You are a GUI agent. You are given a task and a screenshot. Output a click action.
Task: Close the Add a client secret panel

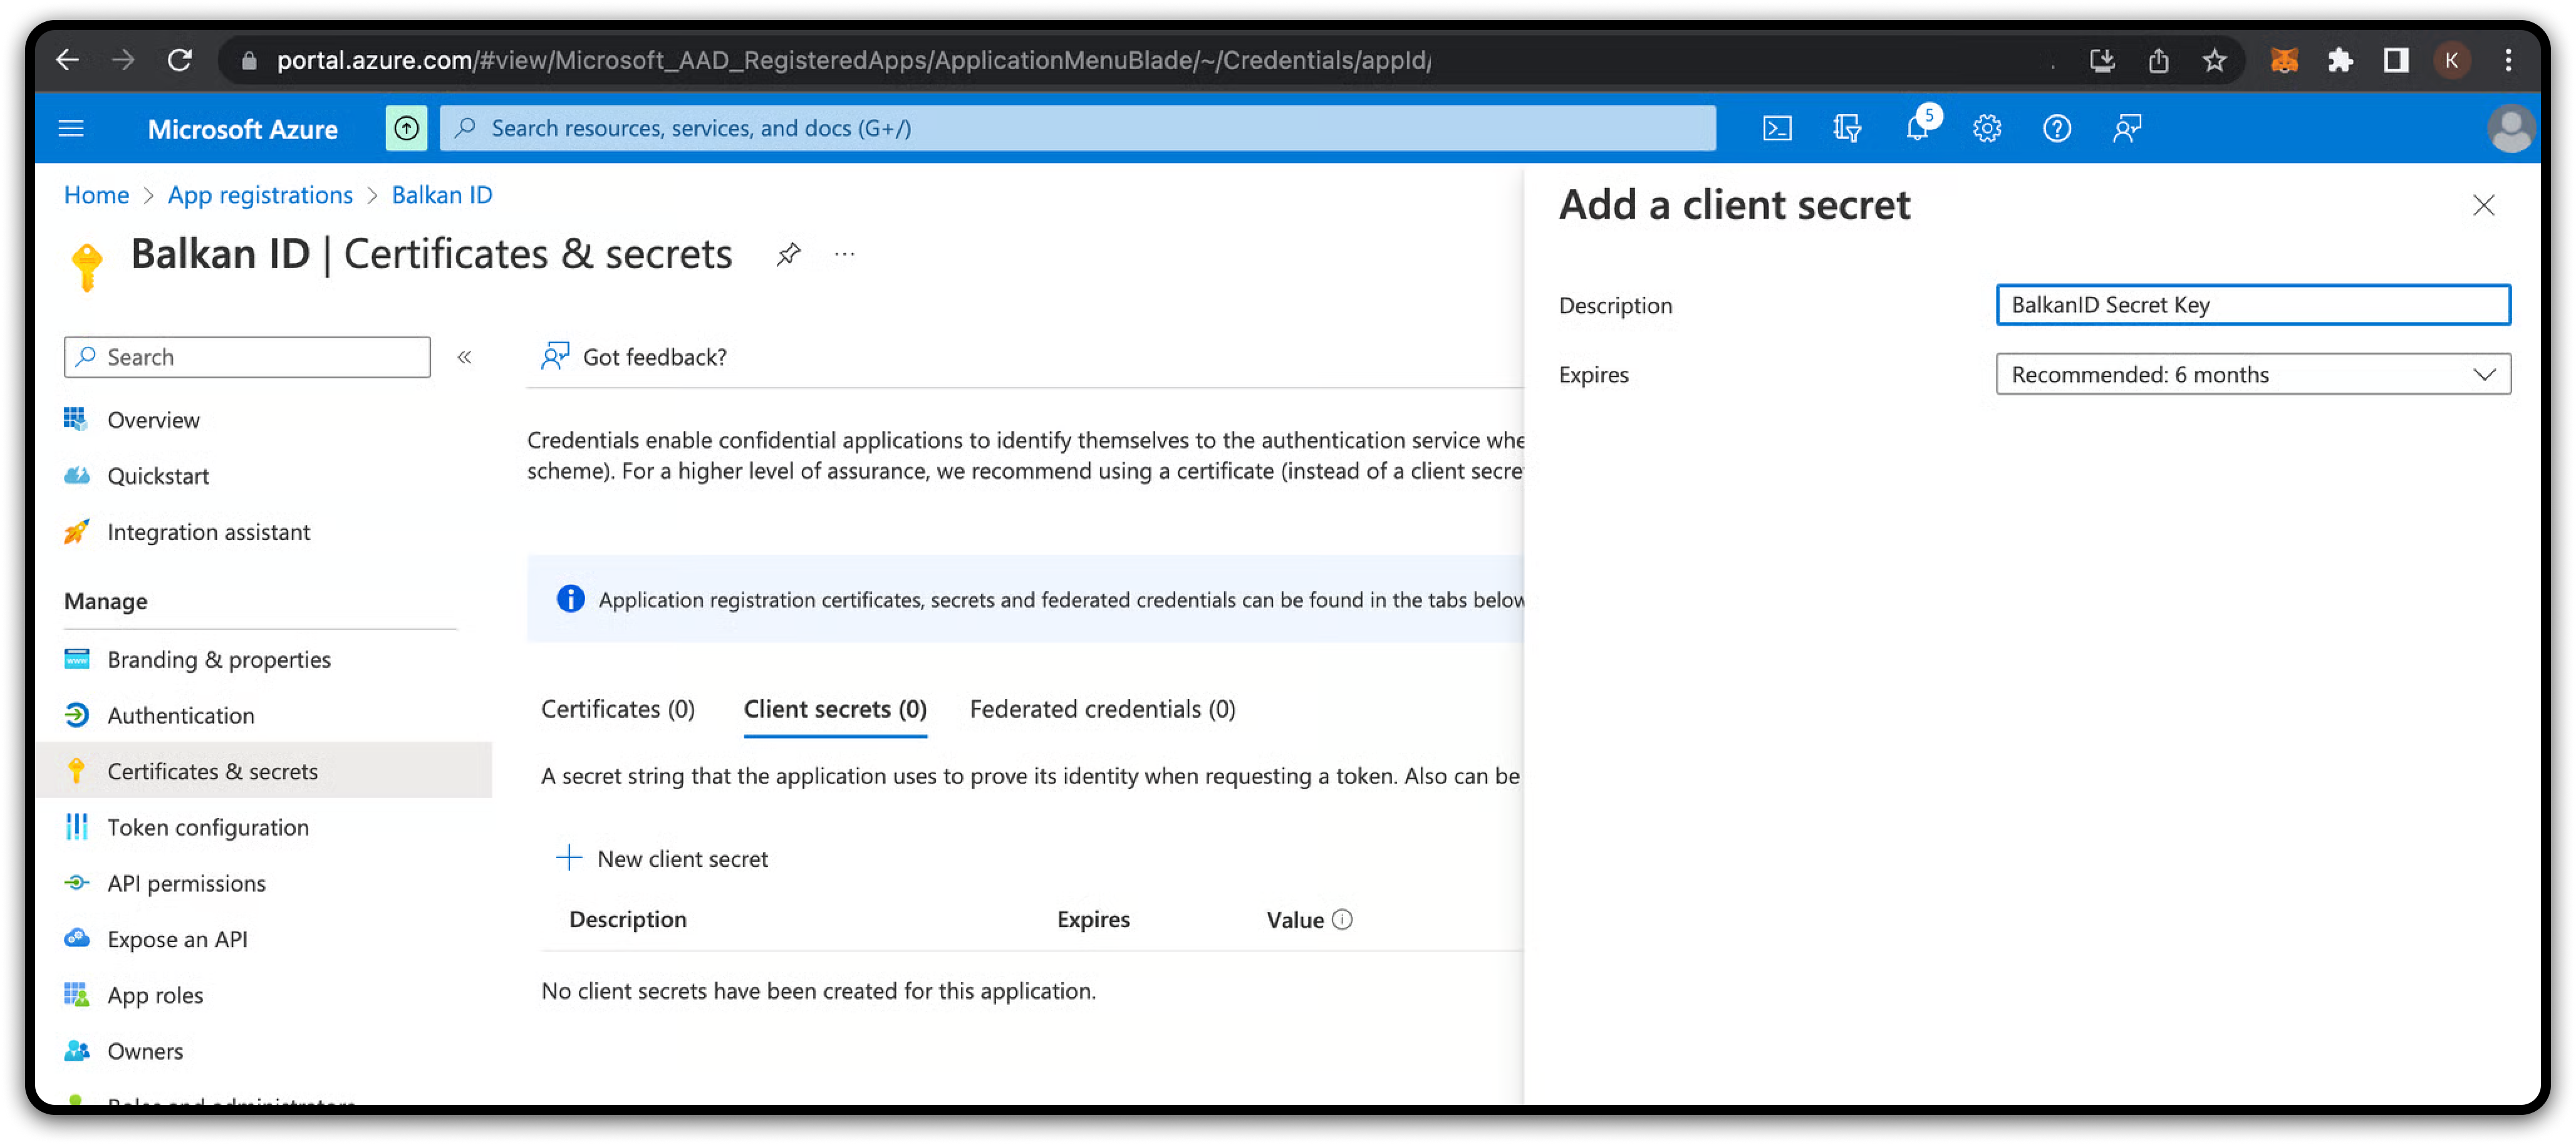click(x=2483, y=205)
